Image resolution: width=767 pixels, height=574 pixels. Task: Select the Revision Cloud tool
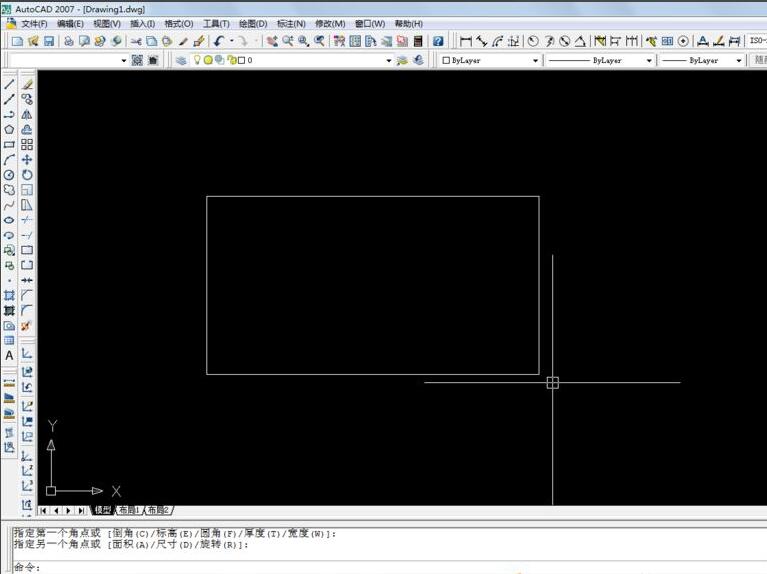tap(9, 190)
